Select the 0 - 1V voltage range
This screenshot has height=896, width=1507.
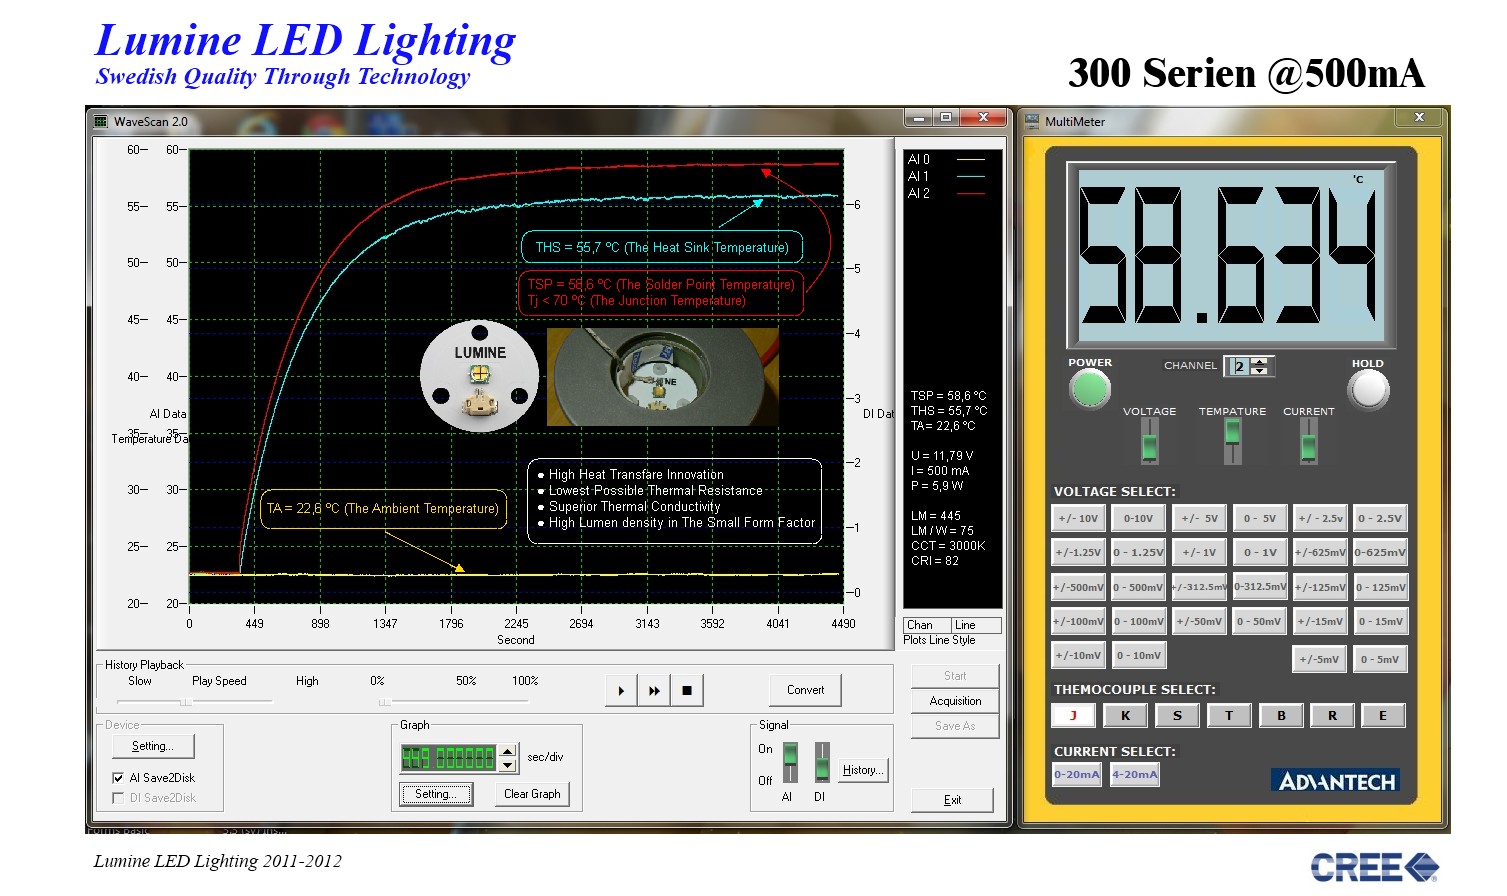1260,552
